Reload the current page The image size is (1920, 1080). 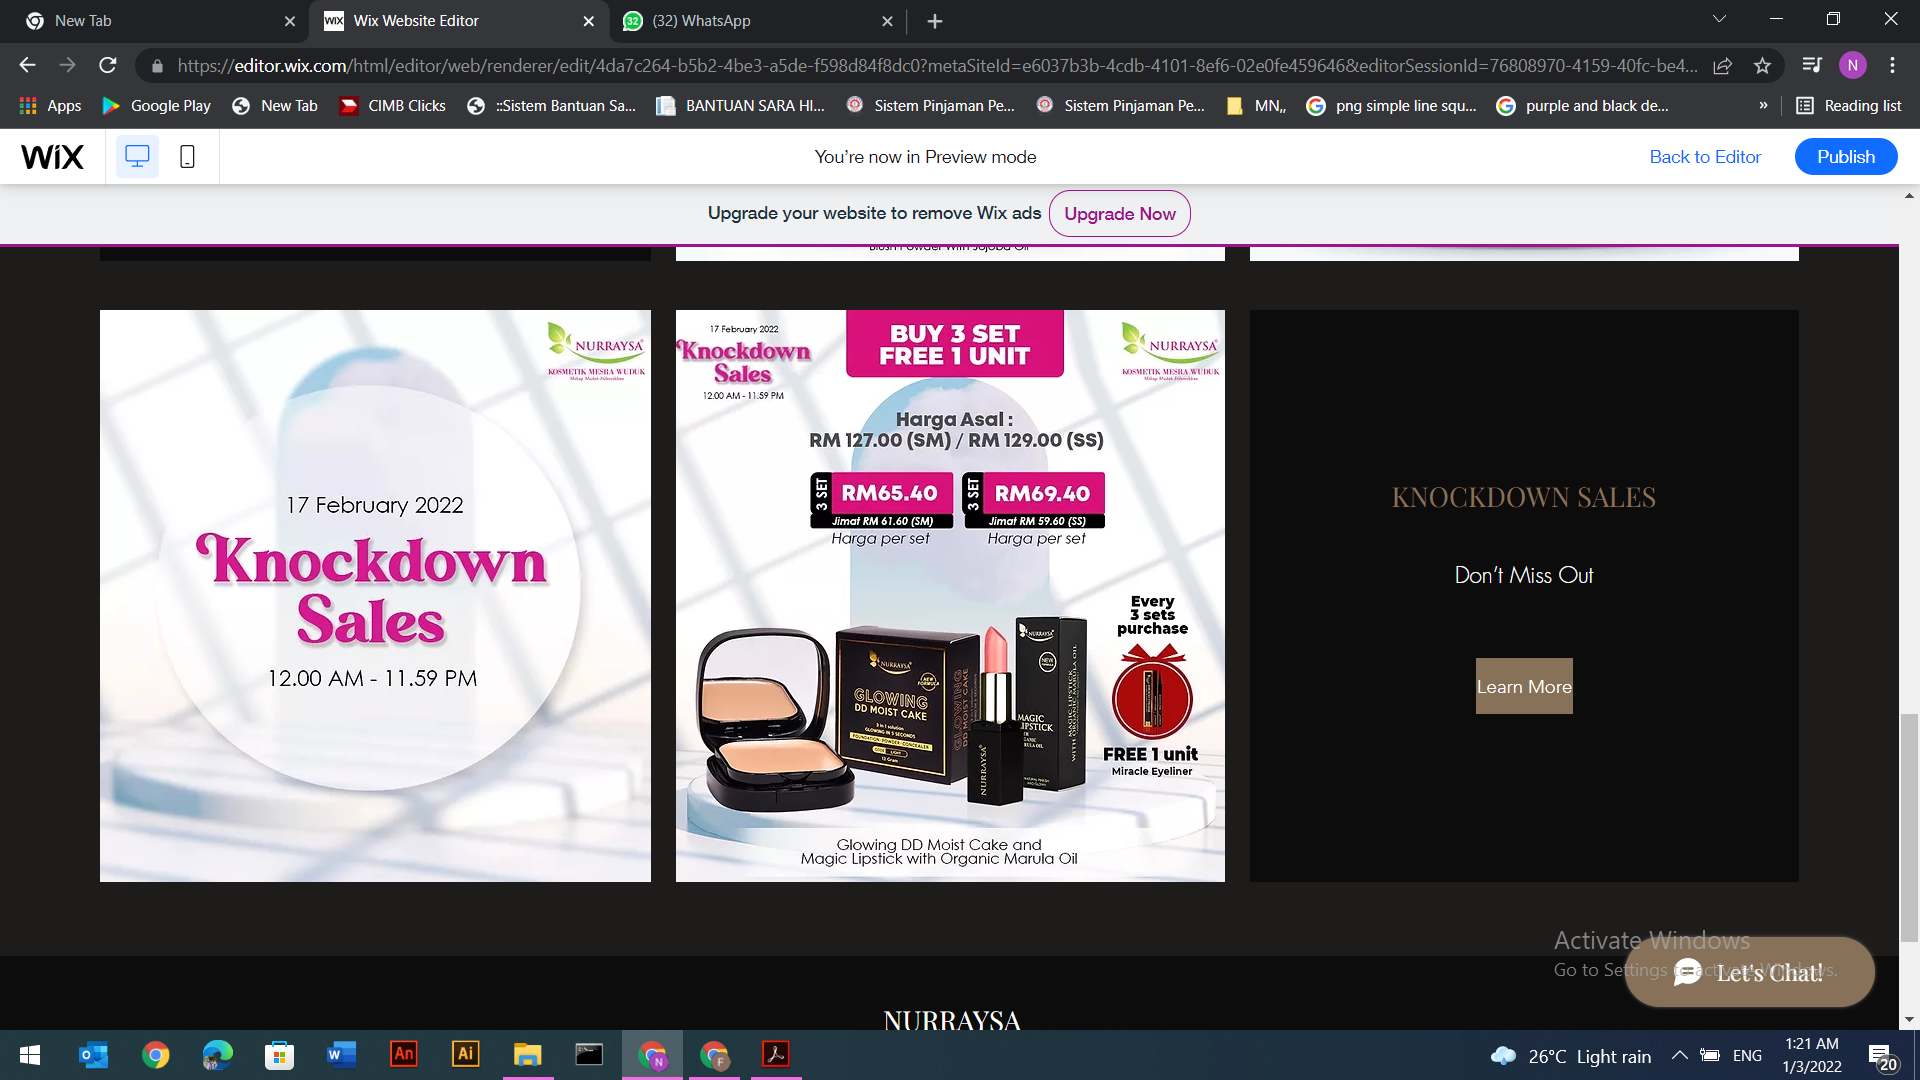coord(108,65)
